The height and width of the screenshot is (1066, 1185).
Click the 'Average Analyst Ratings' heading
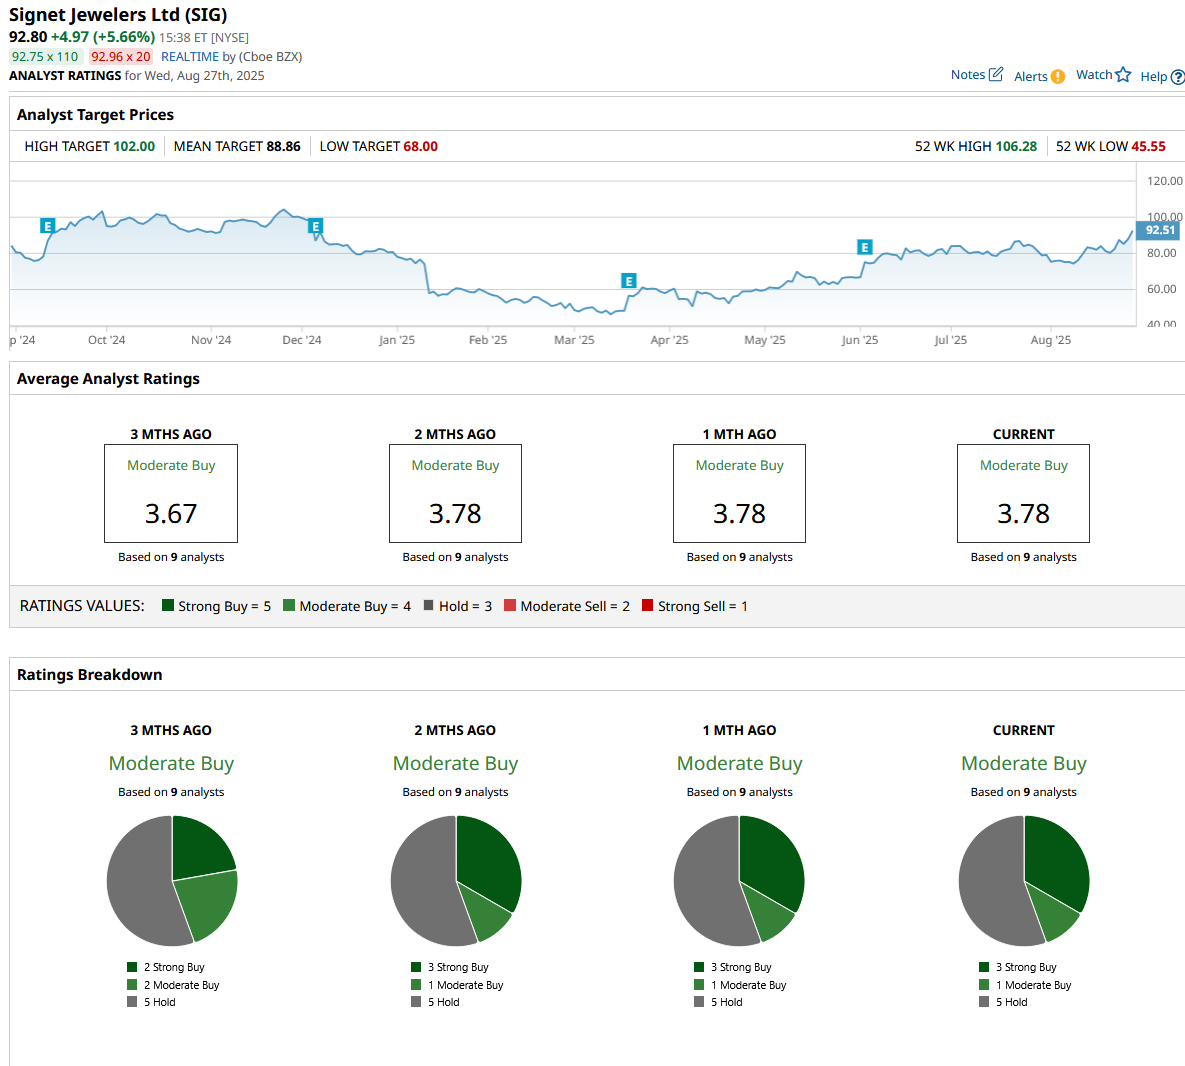[108, 379]
